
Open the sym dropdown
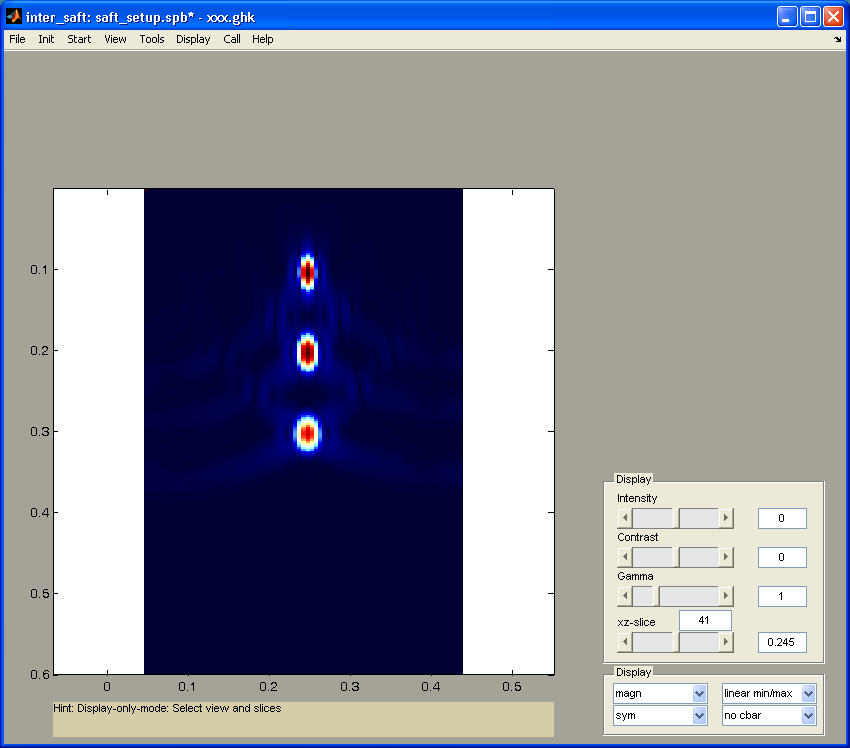point(660,715)
